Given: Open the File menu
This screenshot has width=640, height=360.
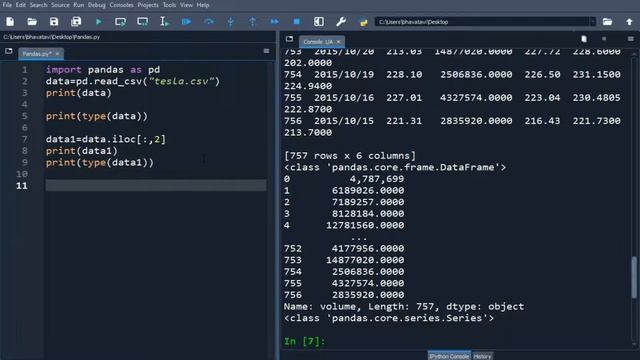Looking at the screenshot, I should click(x=7, y=5).
